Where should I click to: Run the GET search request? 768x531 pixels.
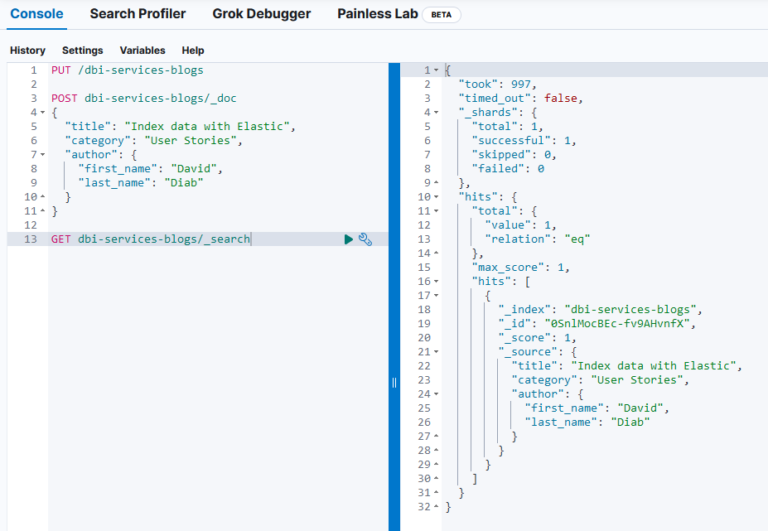coord(348,239)
